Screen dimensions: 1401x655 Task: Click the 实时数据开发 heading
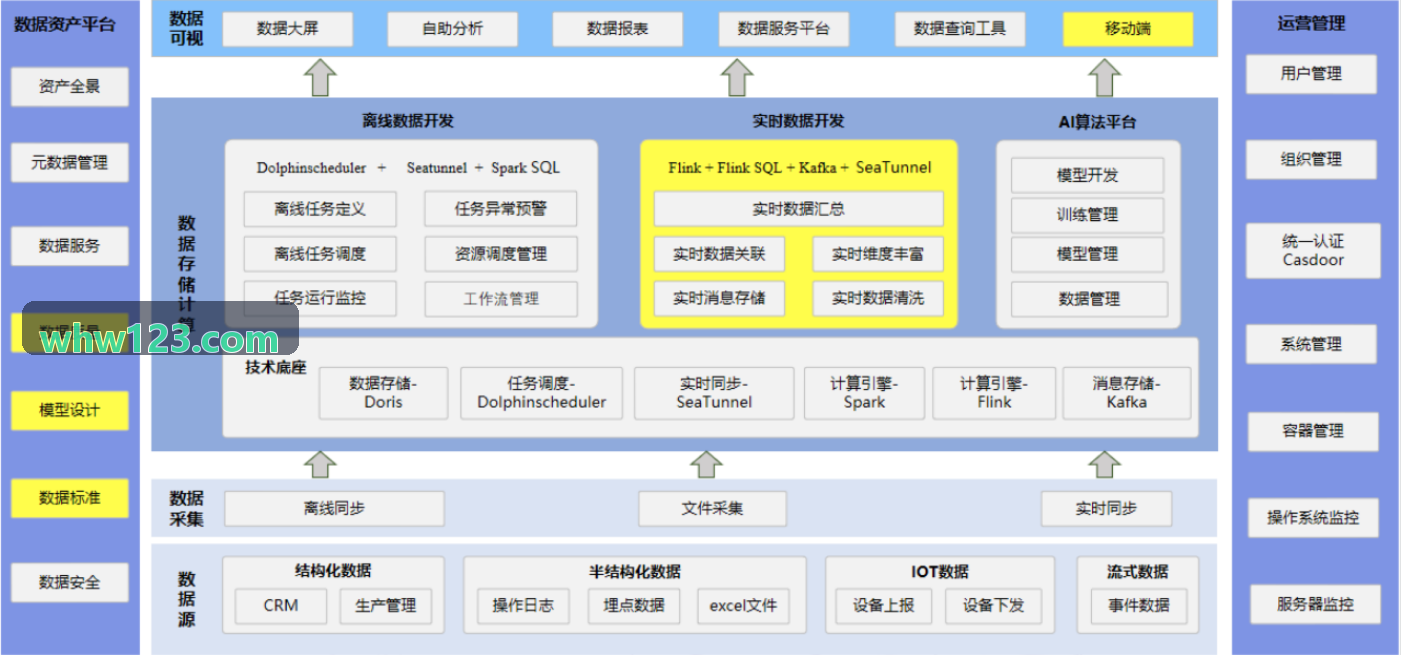798,121
